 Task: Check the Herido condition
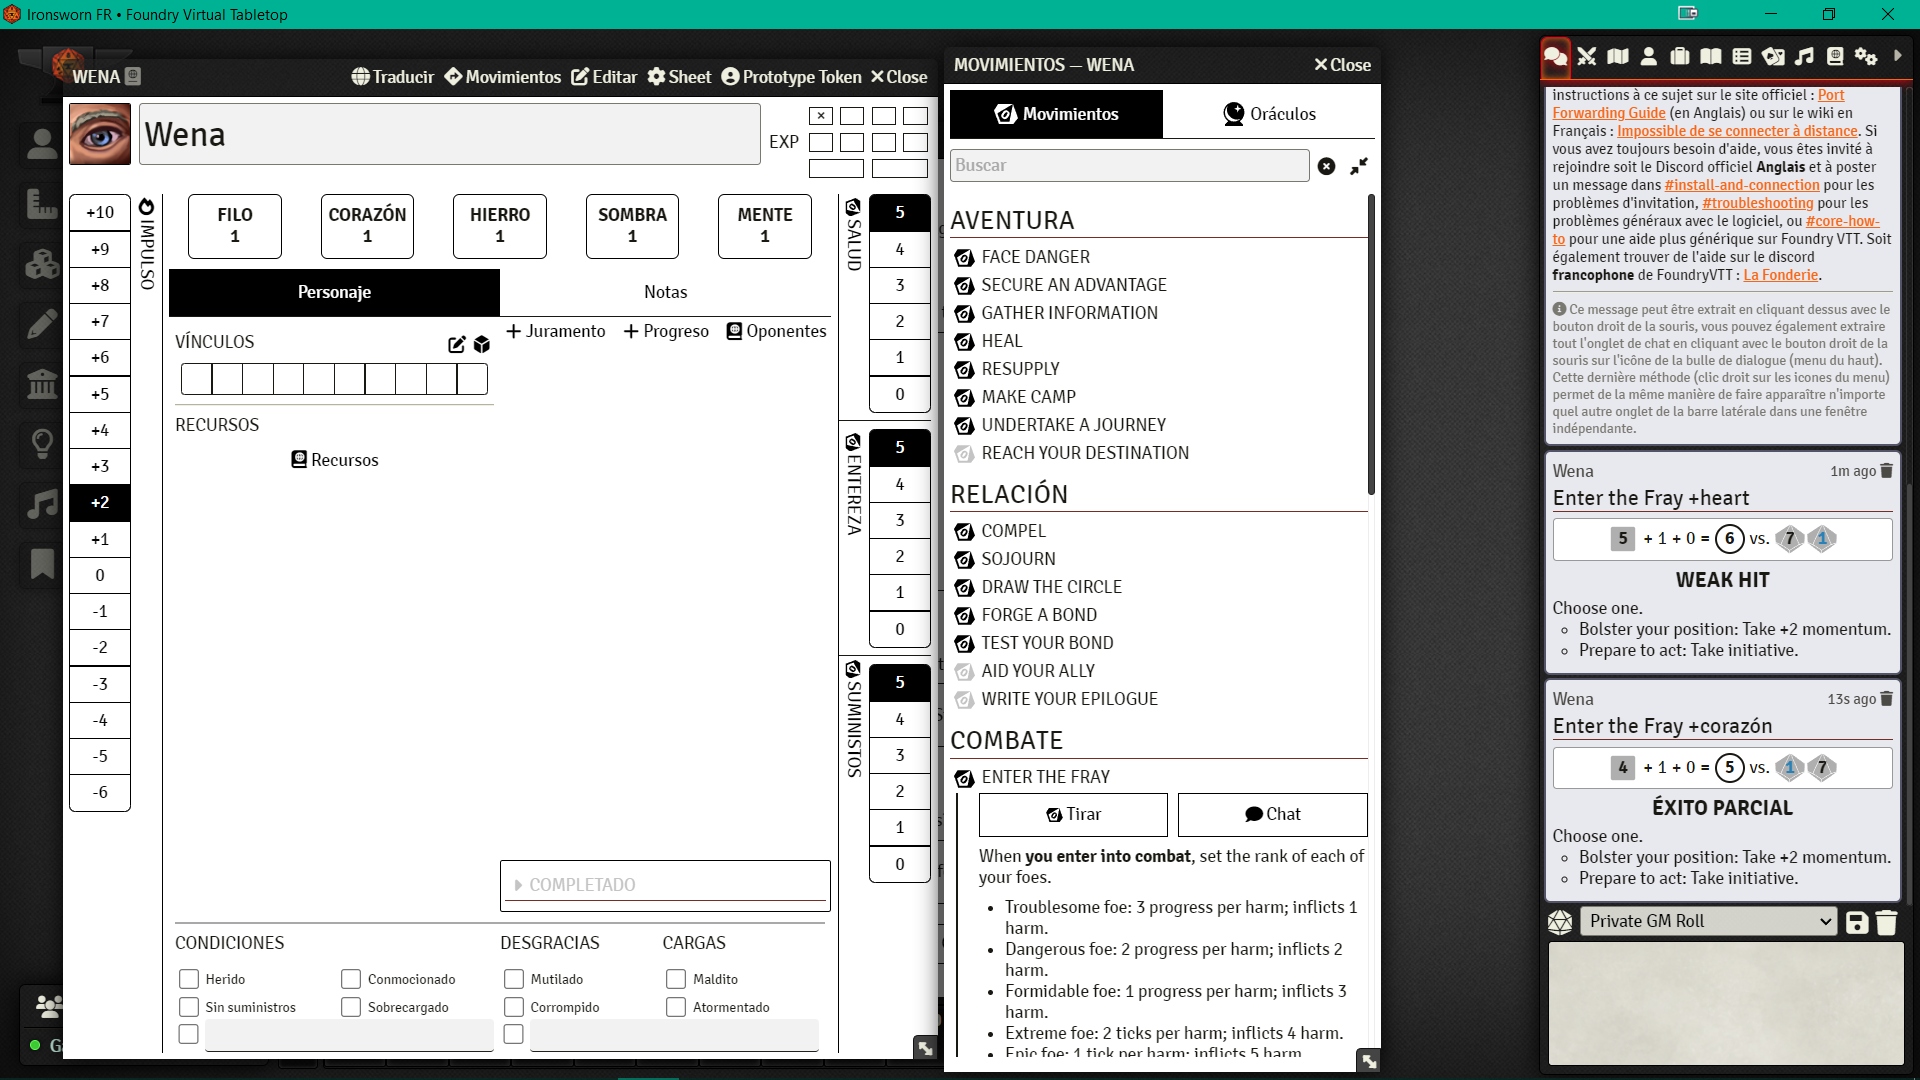click(x=189, y=979)
